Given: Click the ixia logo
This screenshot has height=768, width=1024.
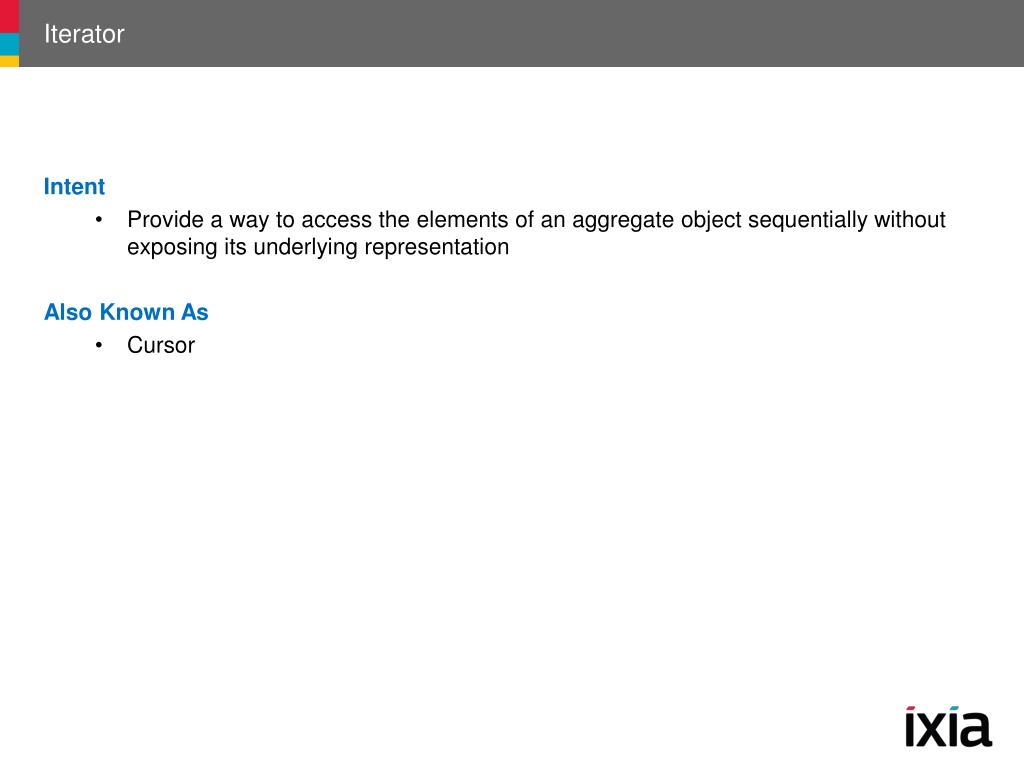Looking at the screenshot, I should tap(948, 726).
